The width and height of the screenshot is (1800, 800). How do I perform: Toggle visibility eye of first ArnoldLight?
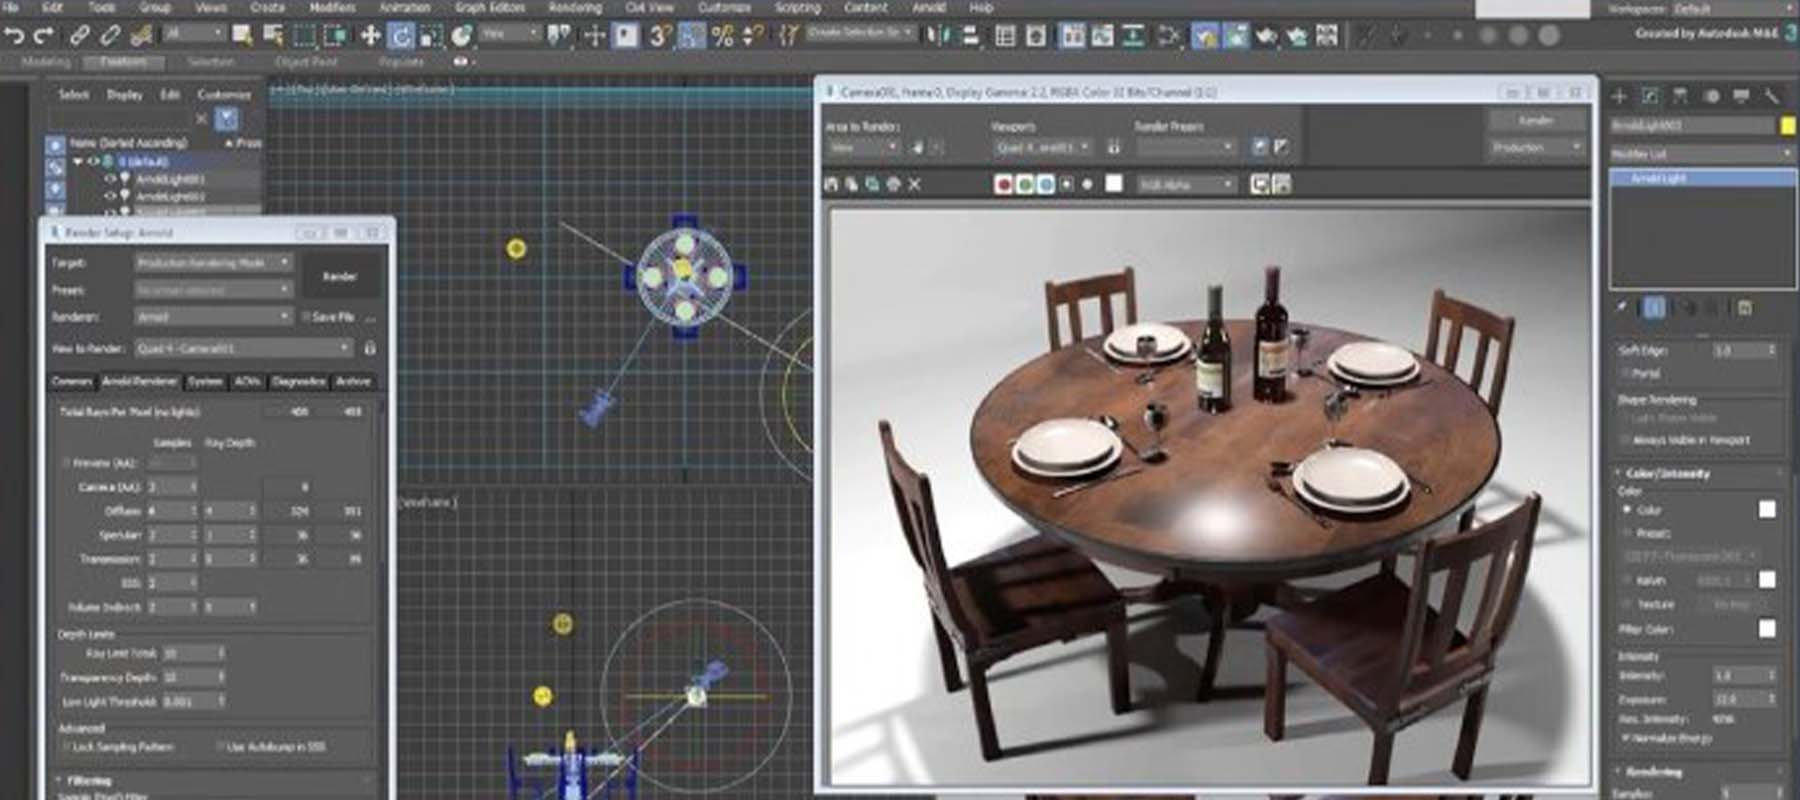click(110, 179)
